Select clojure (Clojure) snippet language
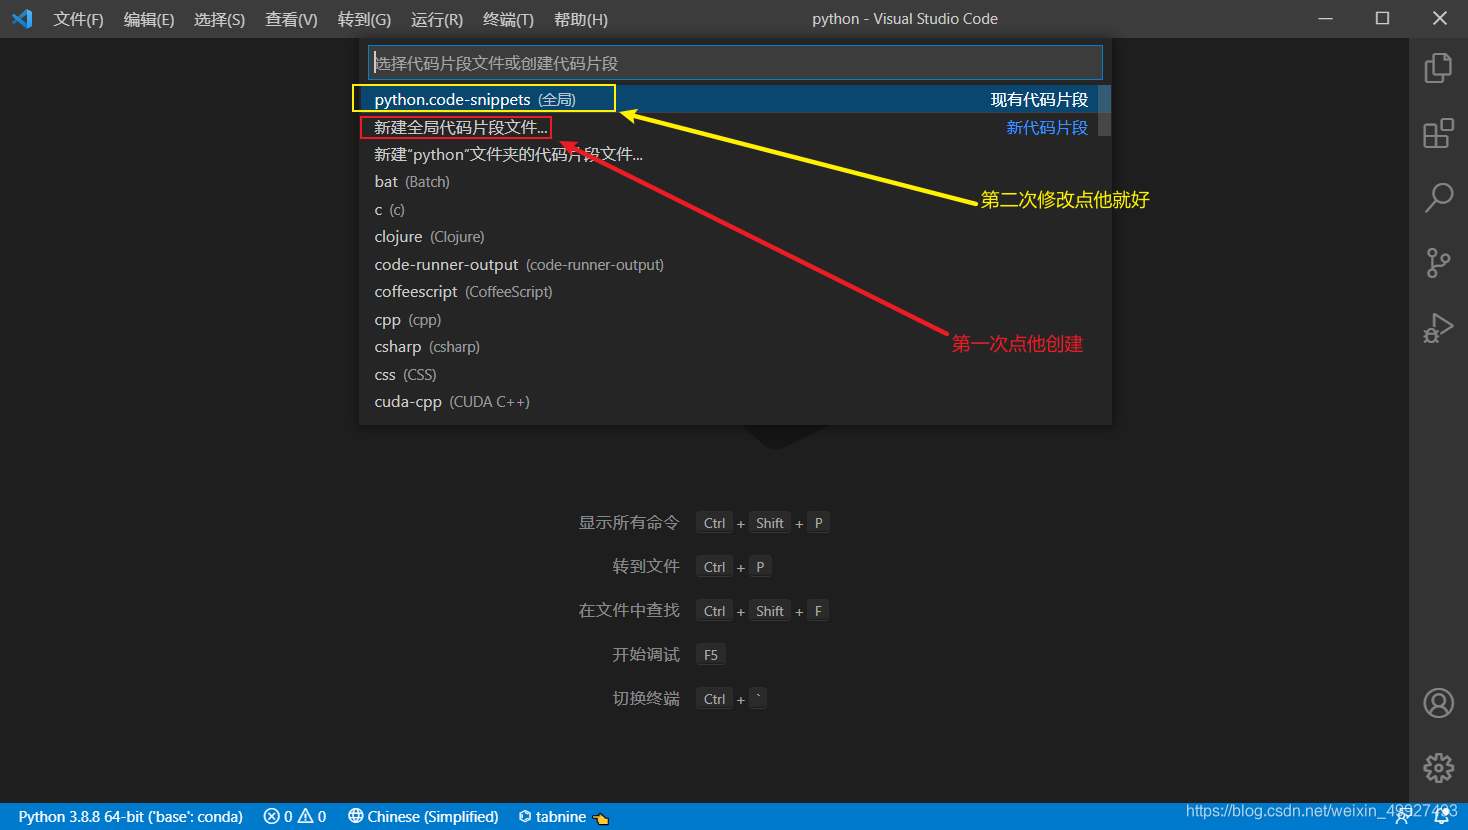1468x830 pixels. [729, 237]
